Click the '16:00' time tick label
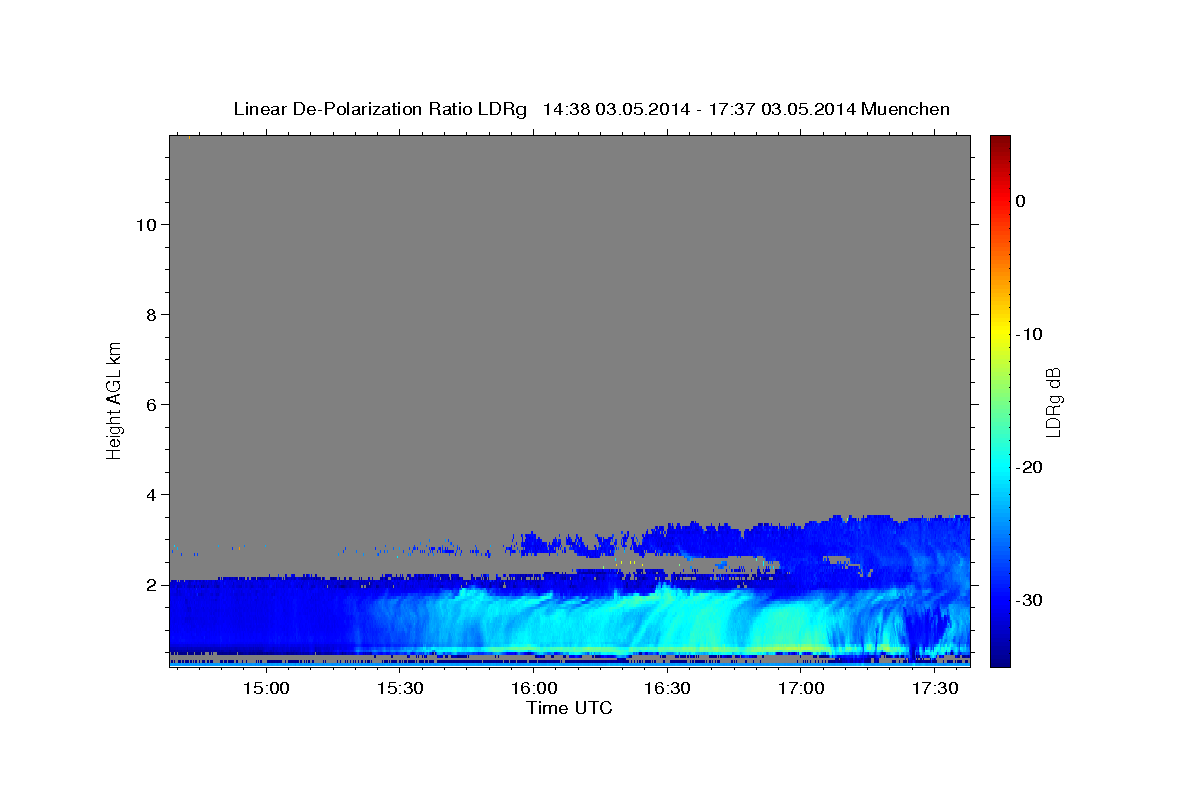1200x800 pixels. [534, 688]
